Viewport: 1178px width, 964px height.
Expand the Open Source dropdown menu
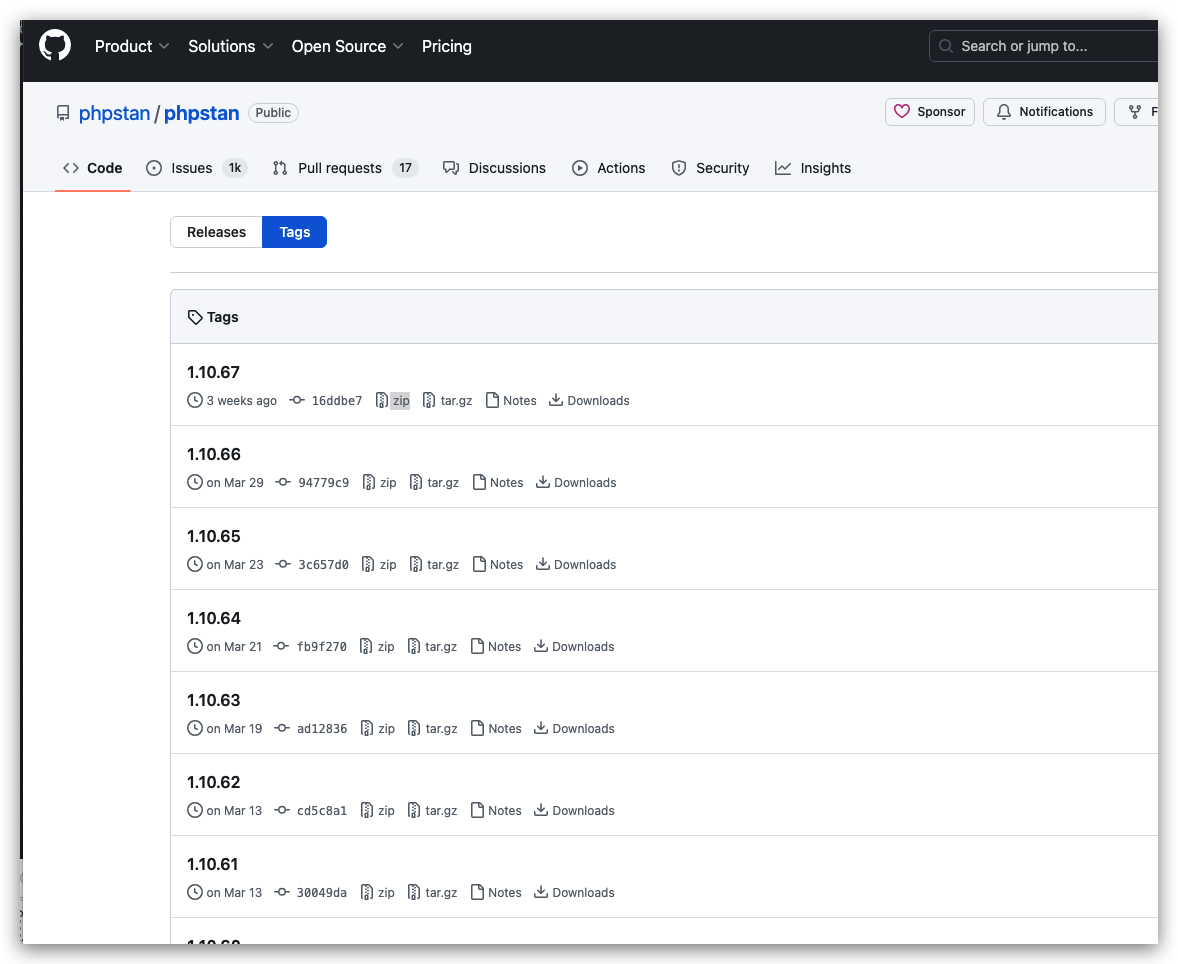(x=347, y=47)
